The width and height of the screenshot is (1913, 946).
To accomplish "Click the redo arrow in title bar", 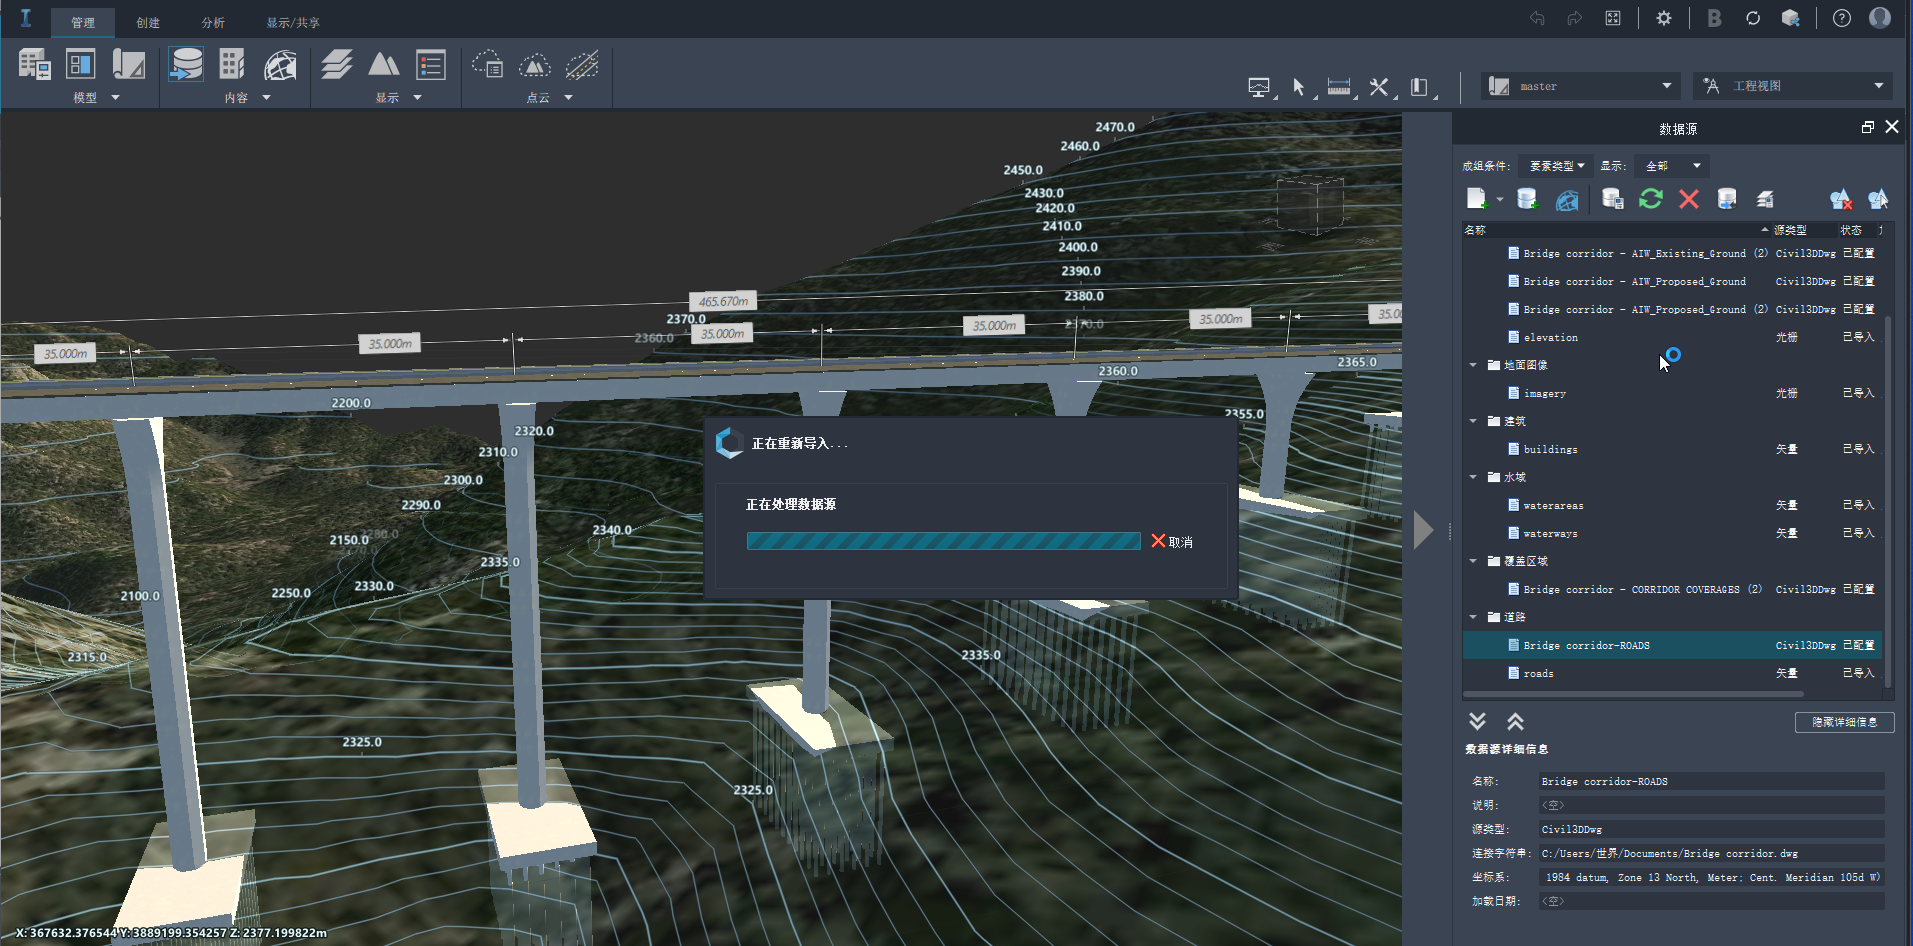I will click(x=1575, y=18).
